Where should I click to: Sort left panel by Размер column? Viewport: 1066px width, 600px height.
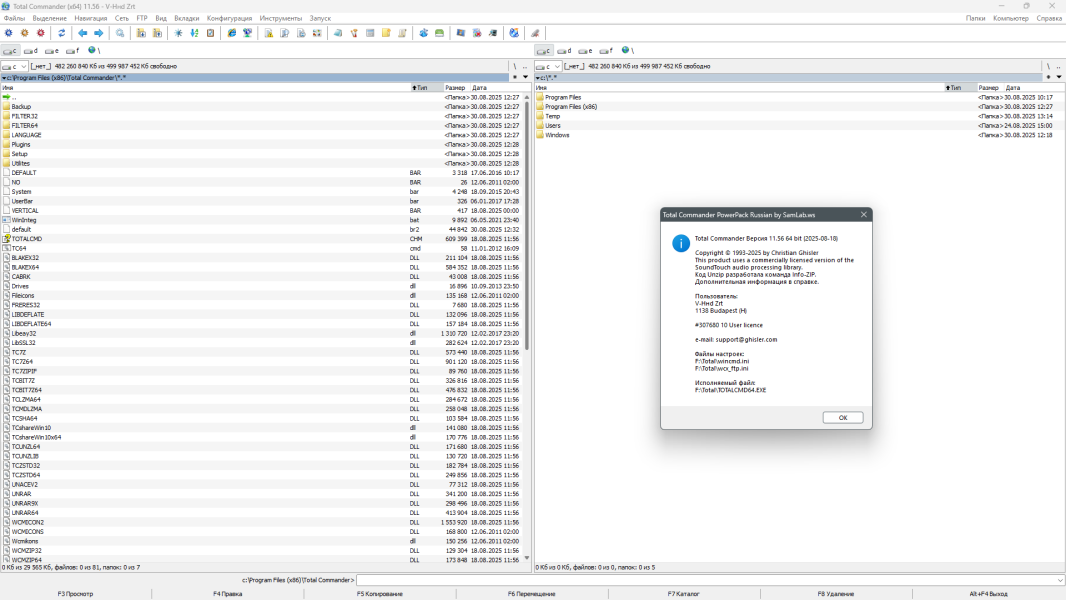pos(455,88)
